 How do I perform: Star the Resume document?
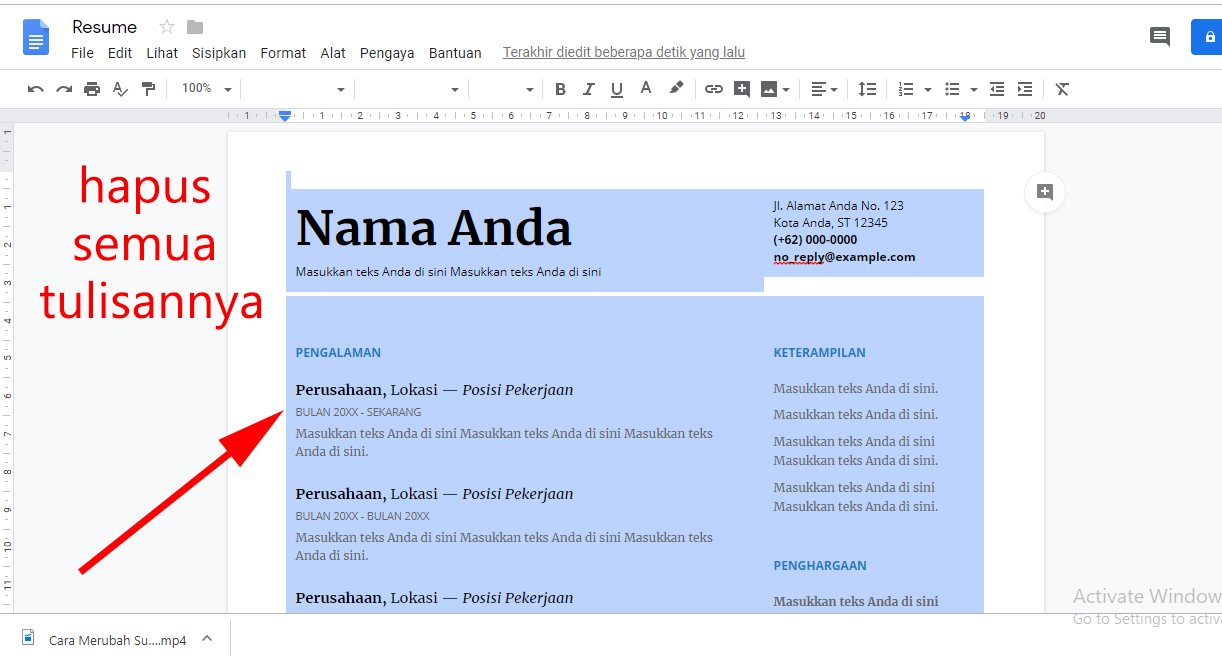[x=166, y=27]
